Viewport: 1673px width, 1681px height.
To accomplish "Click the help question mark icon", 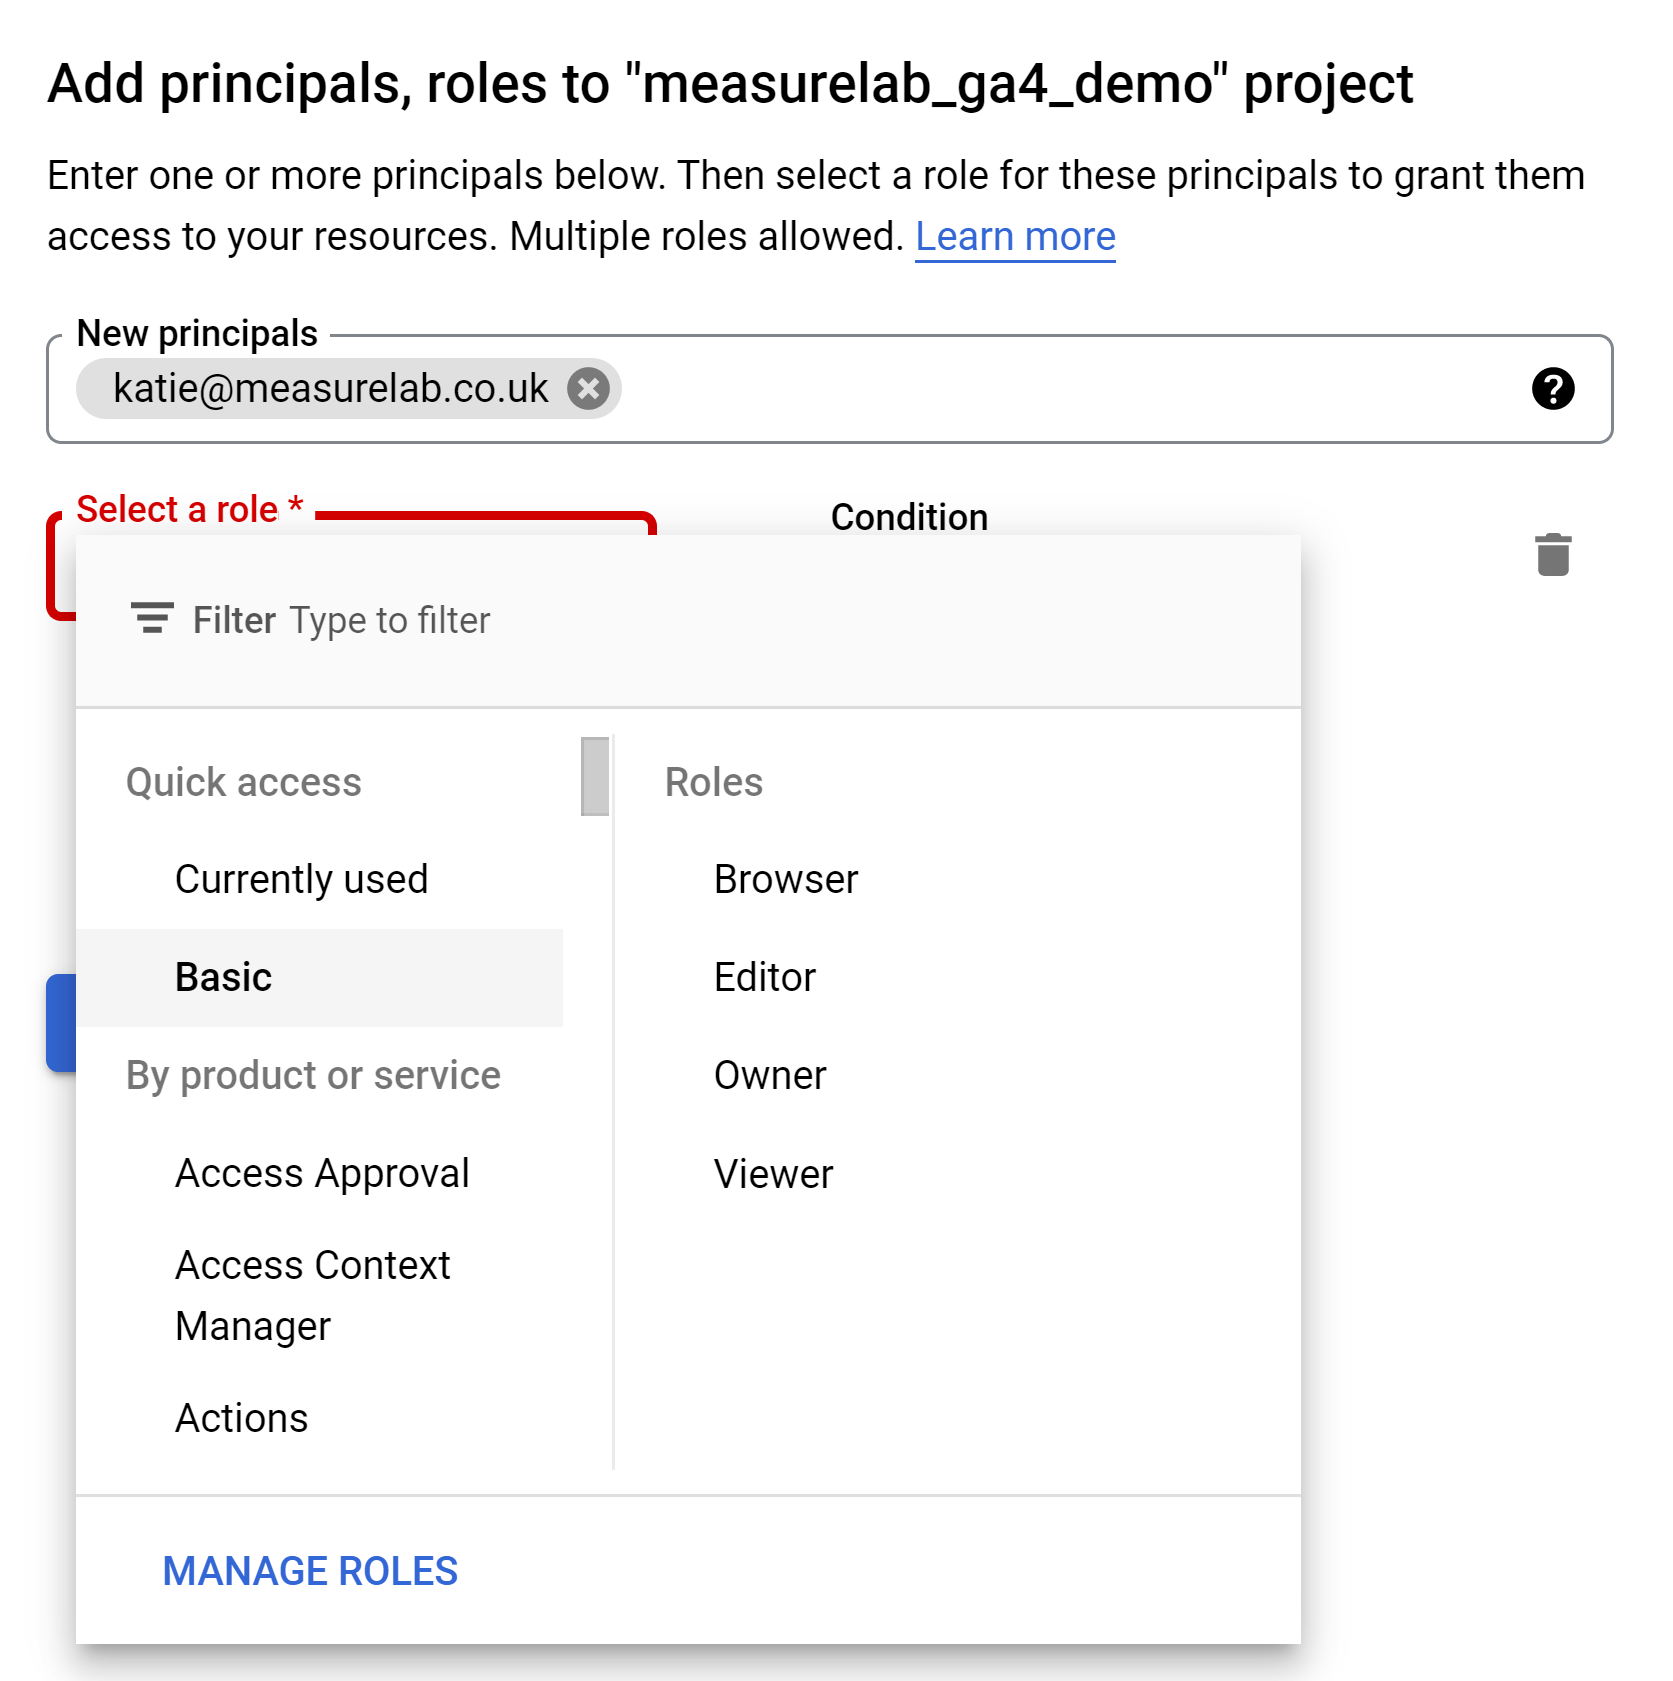I will tap(1551, 389).
